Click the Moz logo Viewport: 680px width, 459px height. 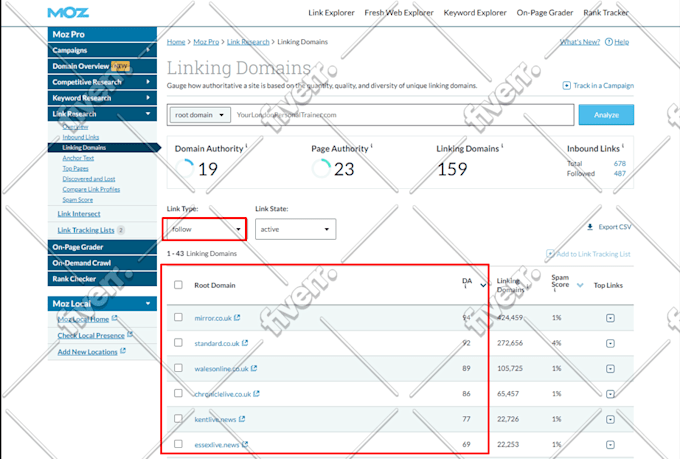(68, 13)
